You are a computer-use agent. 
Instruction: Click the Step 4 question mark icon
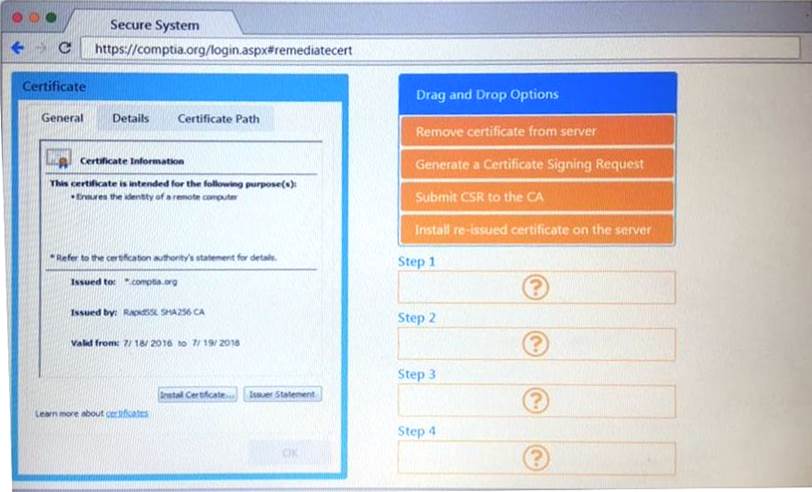click(536, 458)
